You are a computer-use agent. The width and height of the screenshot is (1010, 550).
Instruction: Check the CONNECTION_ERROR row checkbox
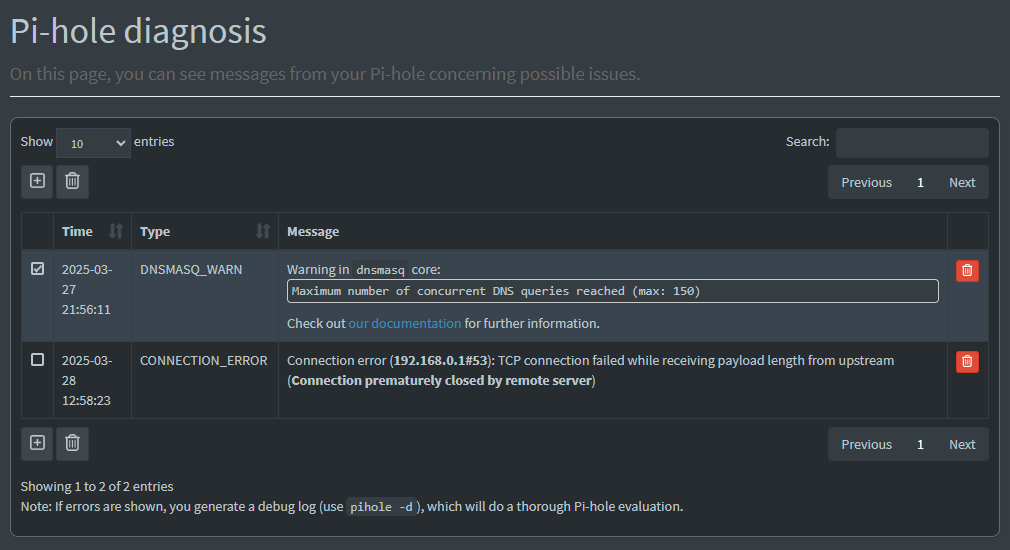coord(38,360)
